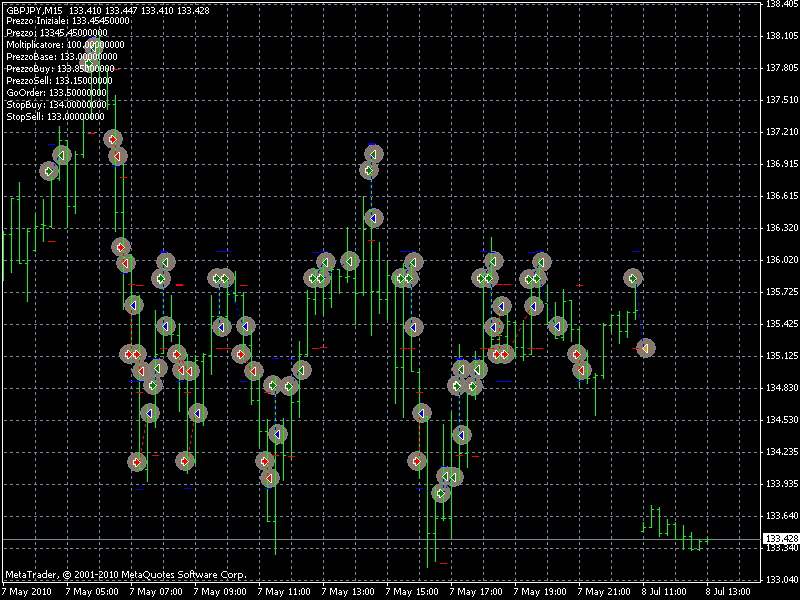800x600 pixels.
Task: Click the Moltiplicatore: 100.00000000 label
Action: (x=65, y=45)
